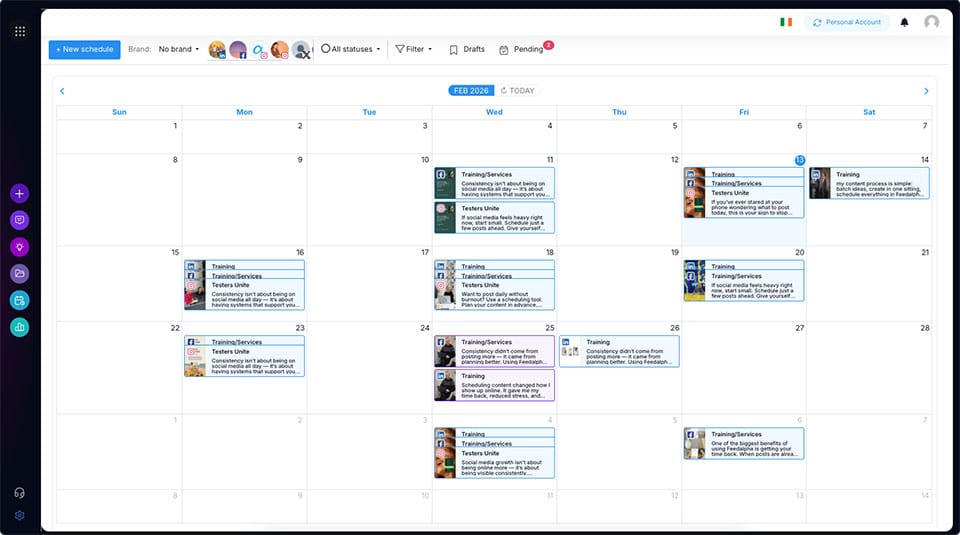Click the Irish flag language icon
Image resolution: width=960 pixels, height=535 pixels.
[786, 22]
